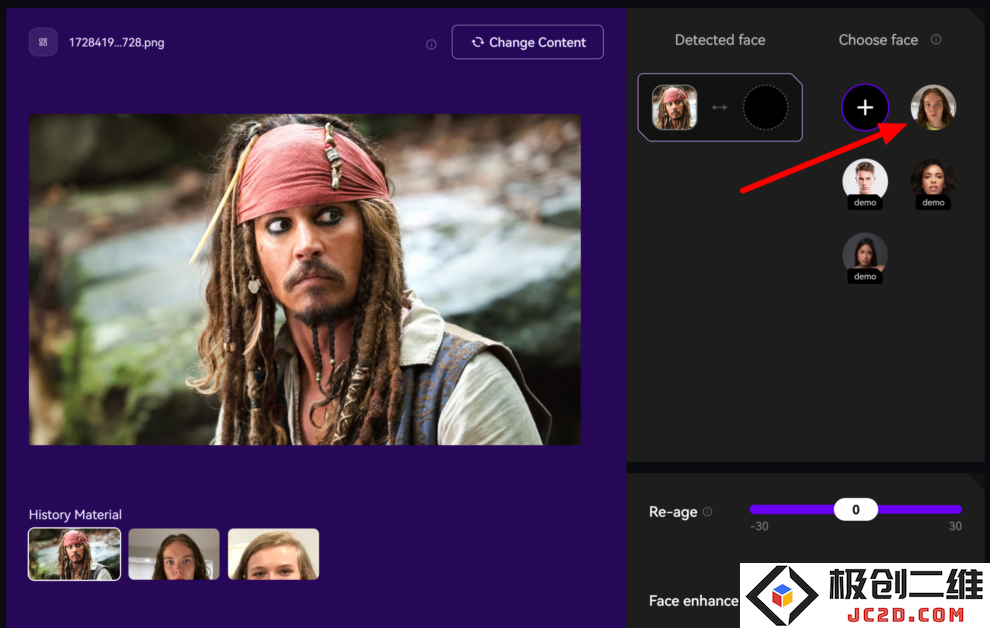Click the Change Content button
This screenshot has width=990, height=628.
click(527, 42)
